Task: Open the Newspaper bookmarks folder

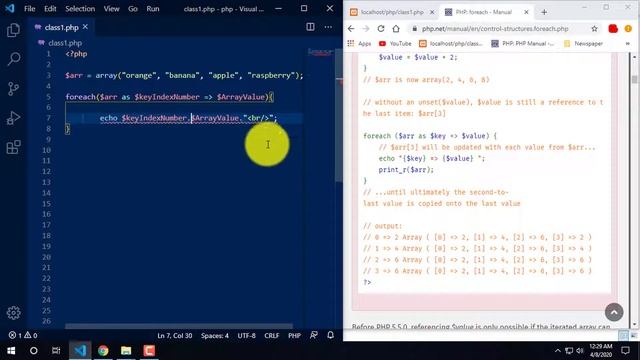Action: click(583, 44)
